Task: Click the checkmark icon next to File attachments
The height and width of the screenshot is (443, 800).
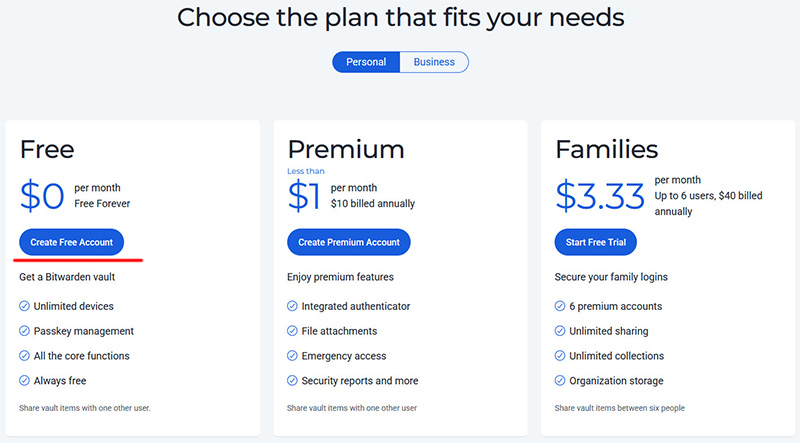Action: pos(292,331)
